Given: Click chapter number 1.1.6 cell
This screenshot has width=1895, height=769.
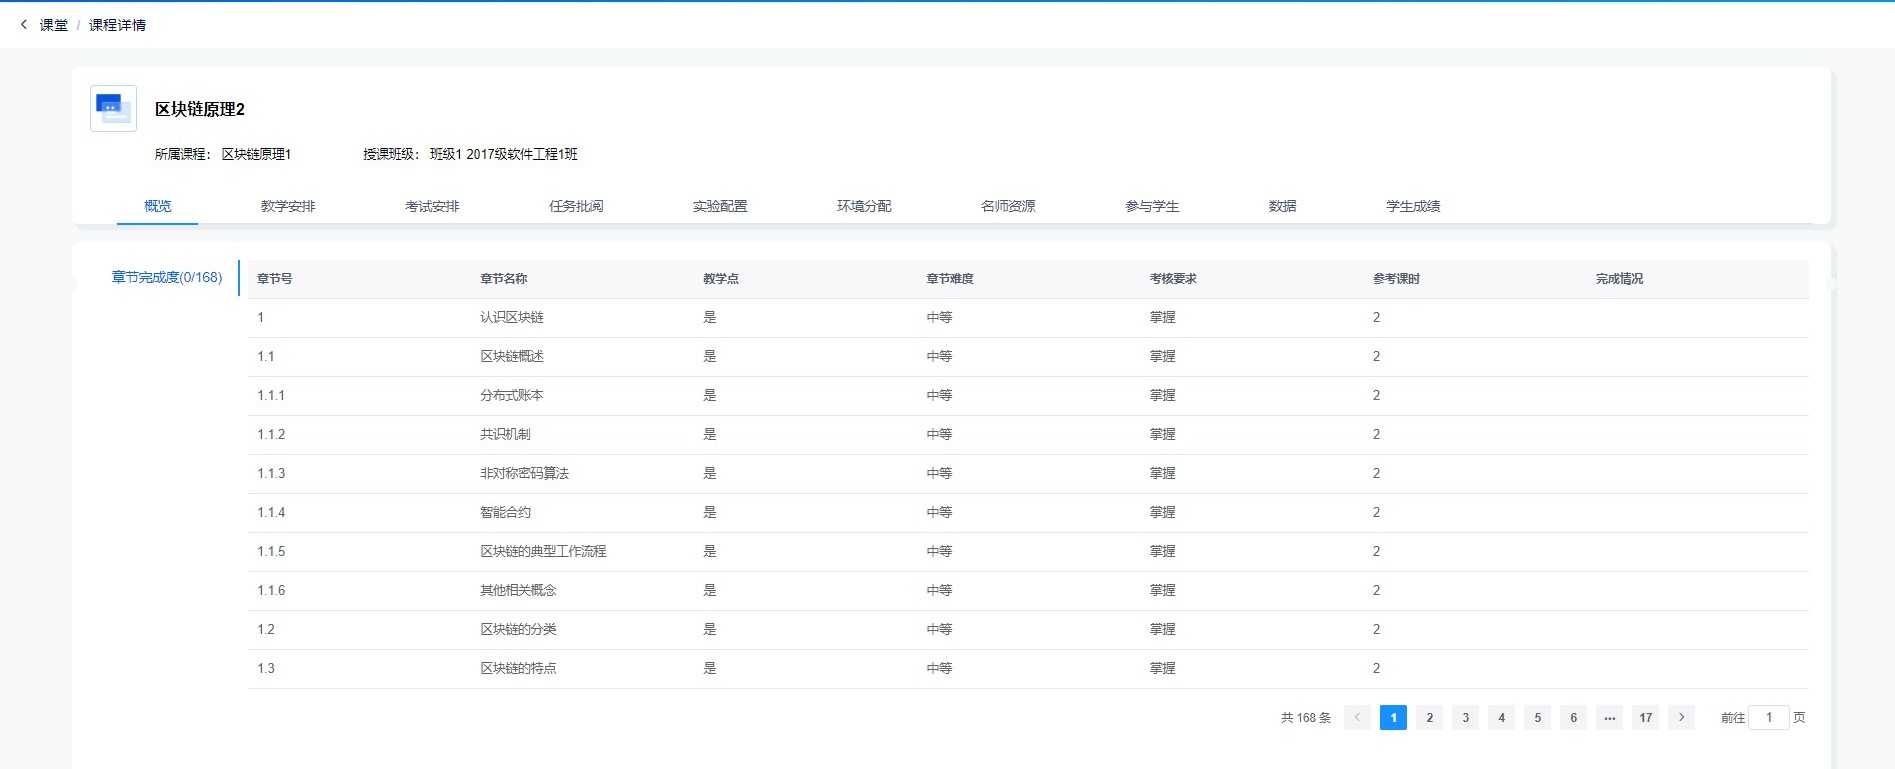Looking at the screenshot, I should (271, 591).
